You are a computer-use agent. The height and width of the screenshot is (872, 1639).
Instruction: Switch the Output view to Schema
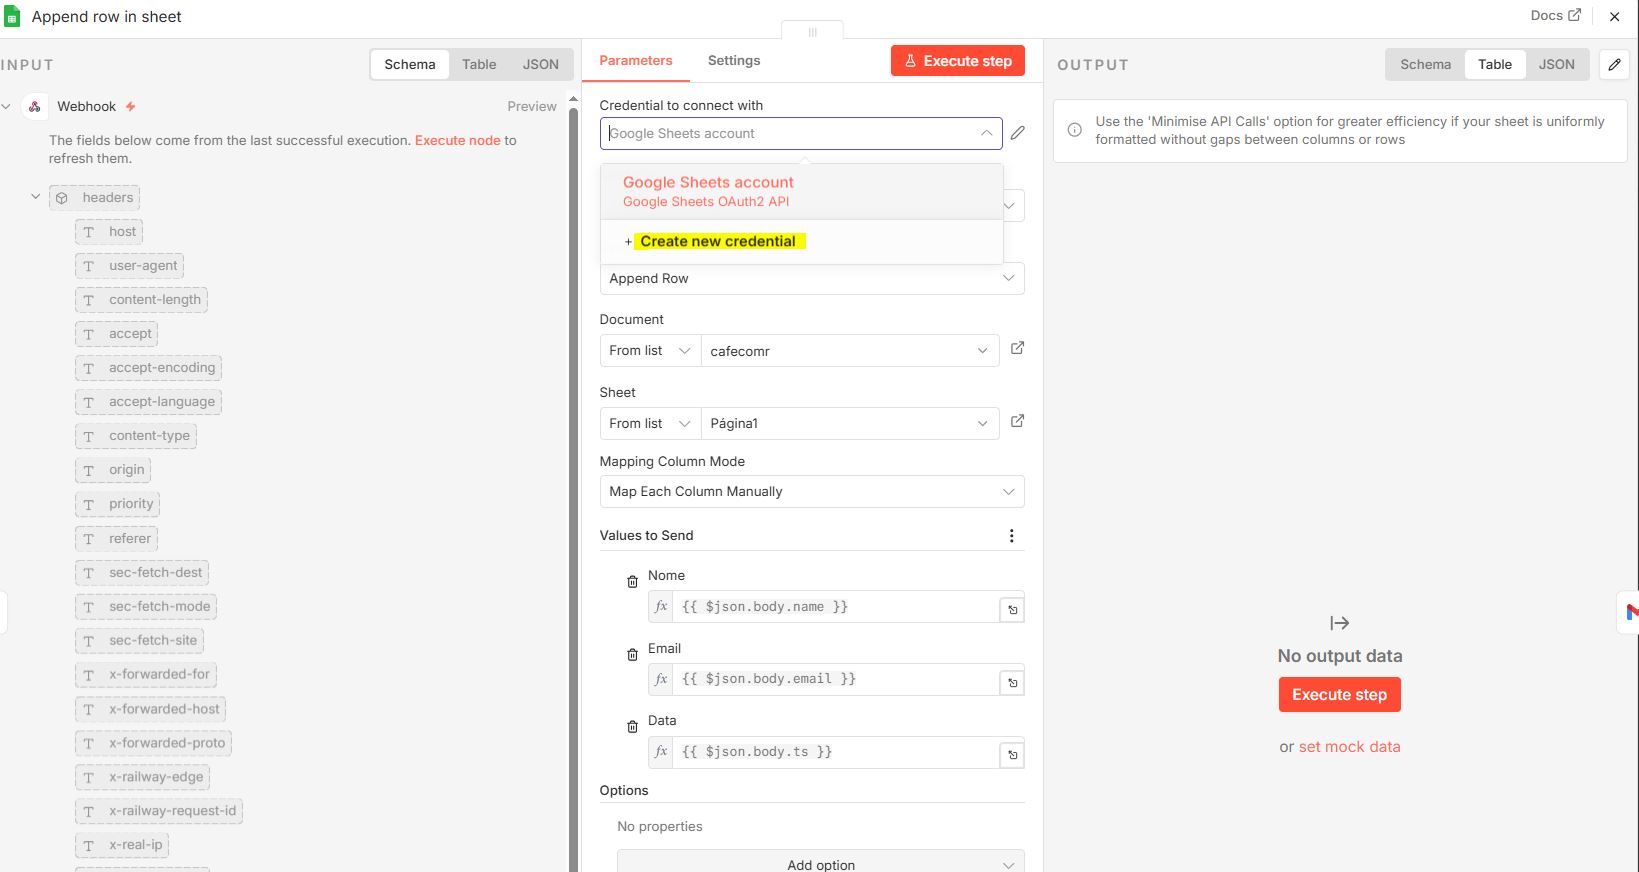[x=1425, y=65]
